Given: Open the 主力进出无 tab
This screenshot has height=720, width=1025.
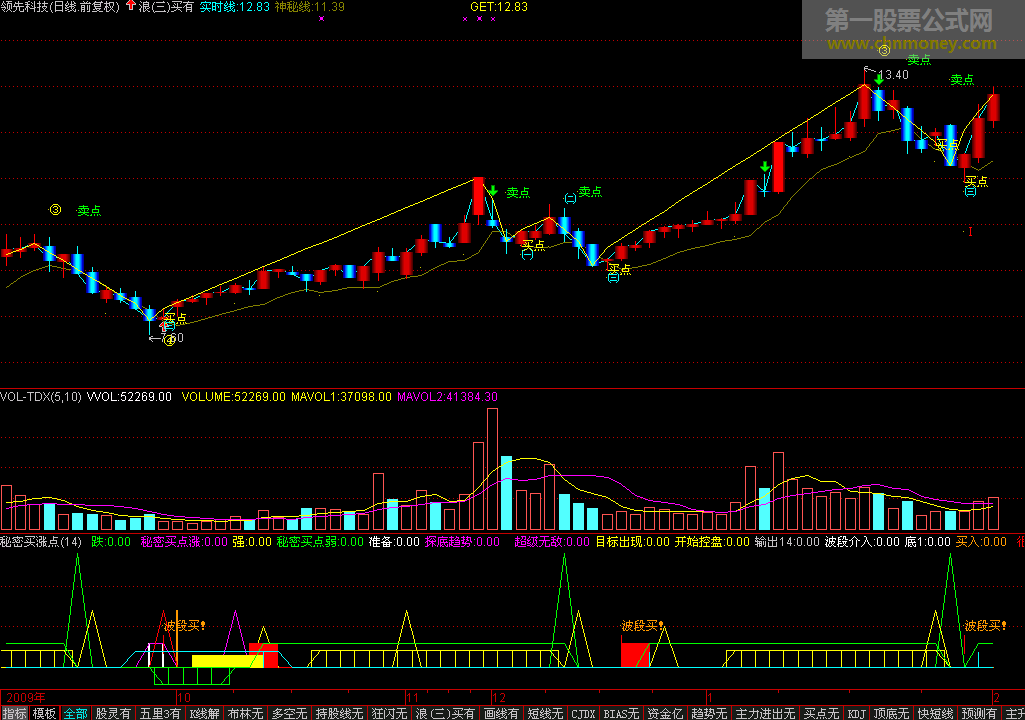Looking at the screenshot, I should 765,713.
